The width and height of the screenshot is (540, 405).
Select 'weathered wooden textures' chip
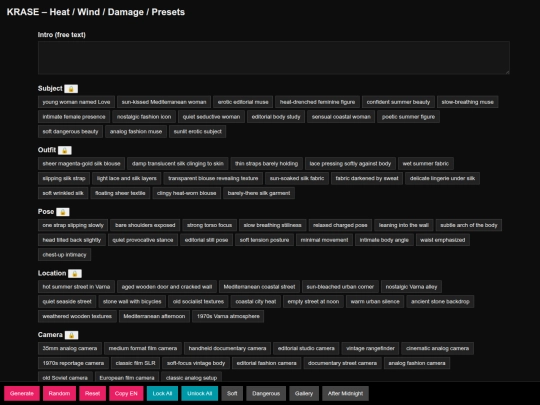pos(77,316)
